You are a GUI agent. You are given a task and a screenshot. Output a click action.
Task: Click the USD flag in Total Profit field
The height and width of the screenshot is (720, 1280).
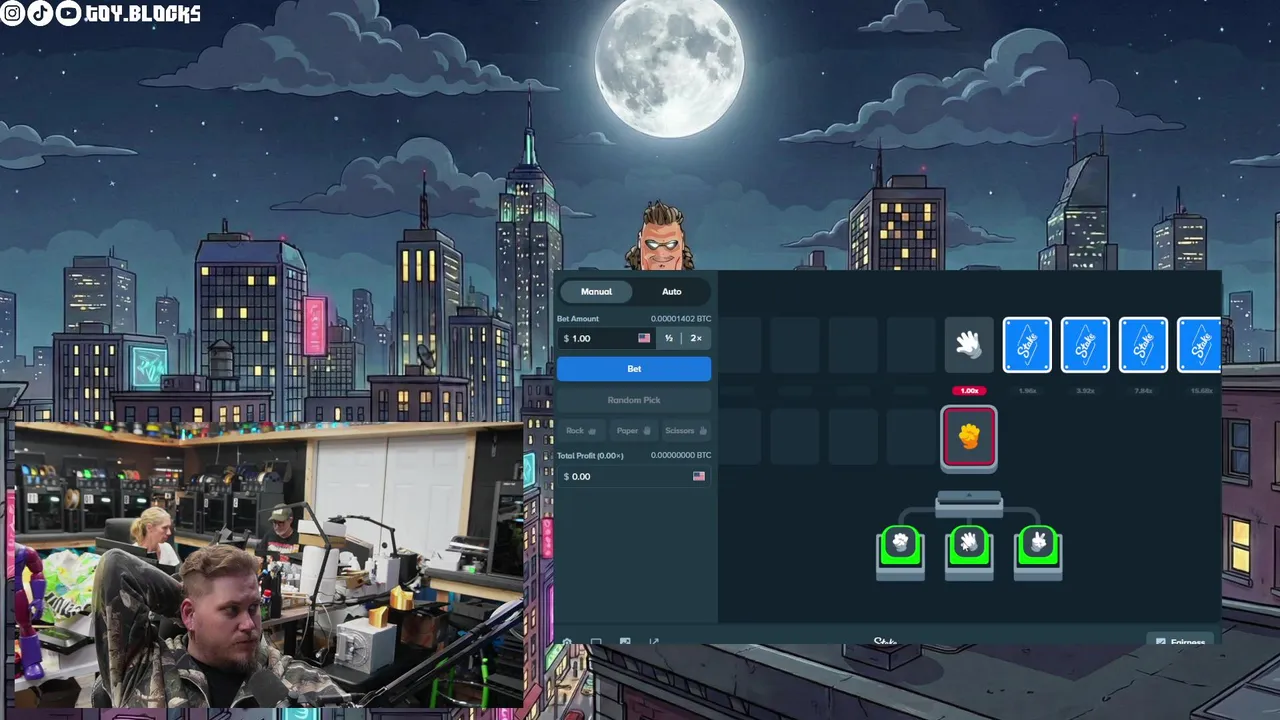699,476
